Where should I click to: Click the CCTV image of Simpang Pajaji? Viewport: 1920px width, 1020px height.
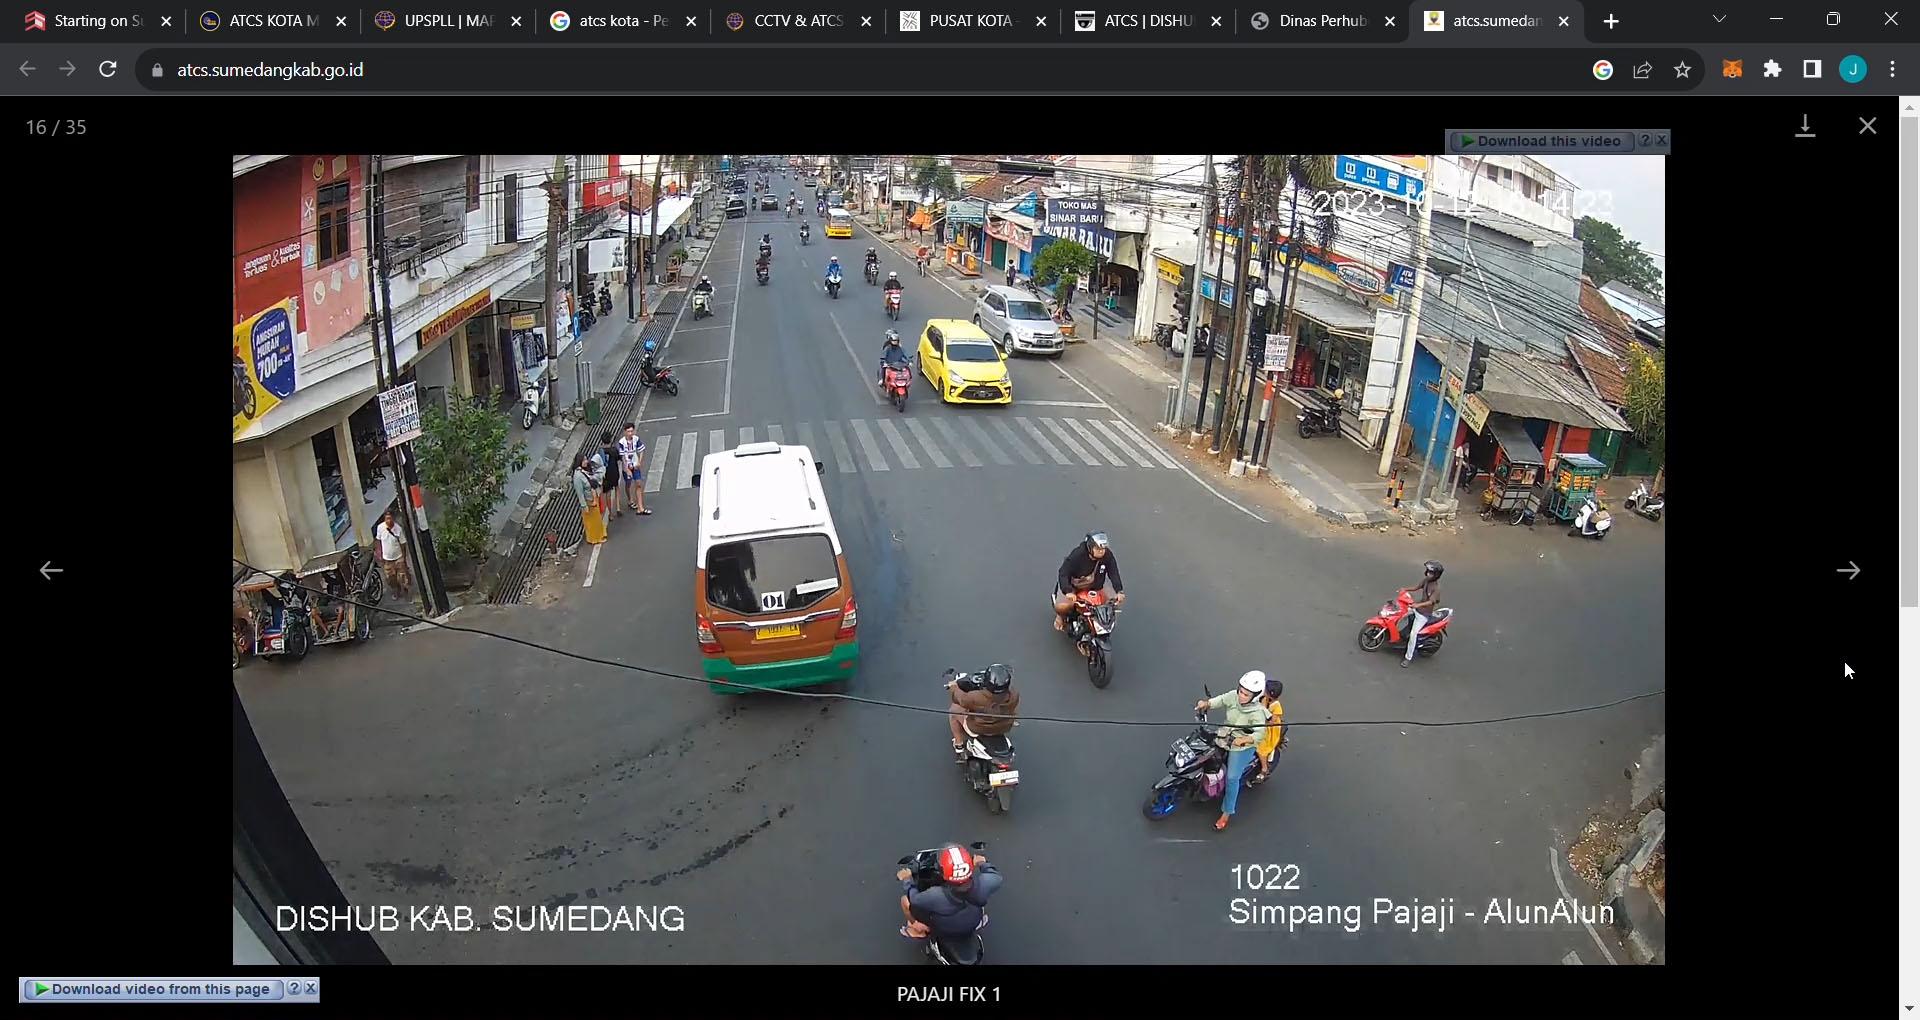pos(948,560)
